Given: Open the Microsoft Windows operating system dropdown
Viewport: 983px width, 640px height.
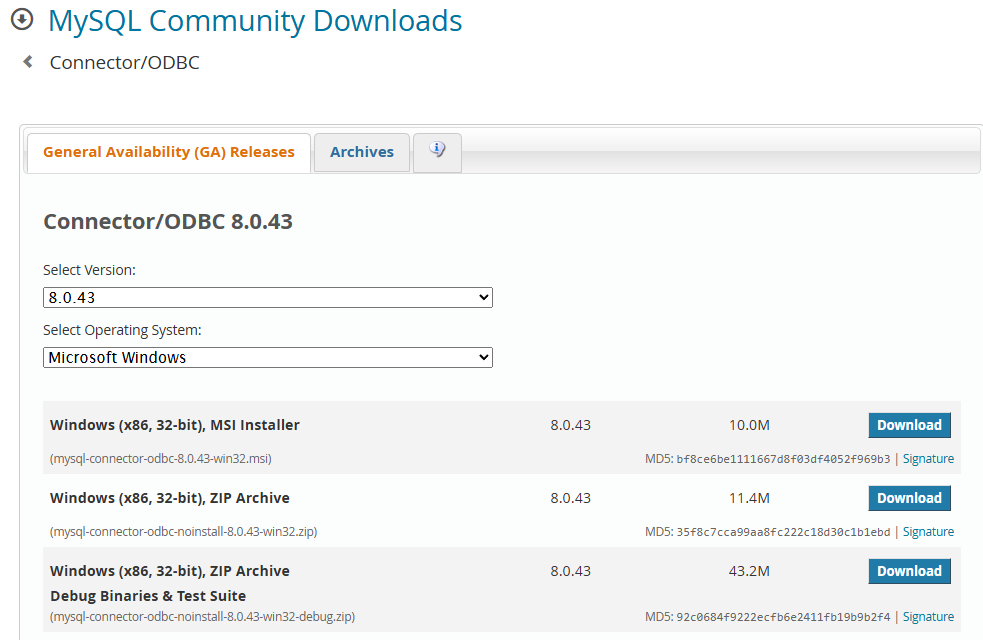Looking at the screenshot, I should click(x=268, y=357).
